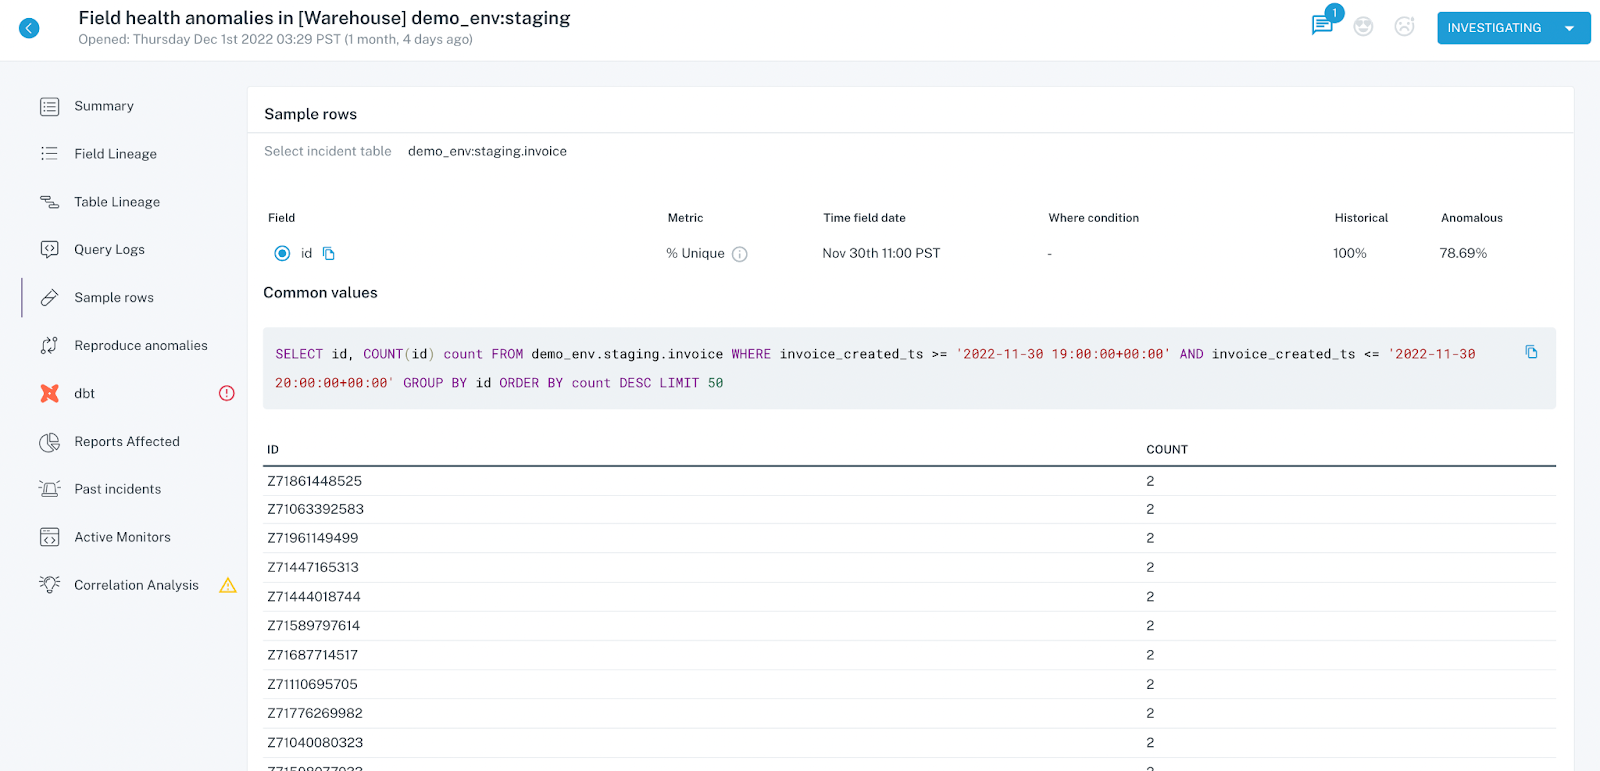Click the historical value 100%
Image resolution: width=1600 pixels, height=771 pixels.
[1350, 254]
